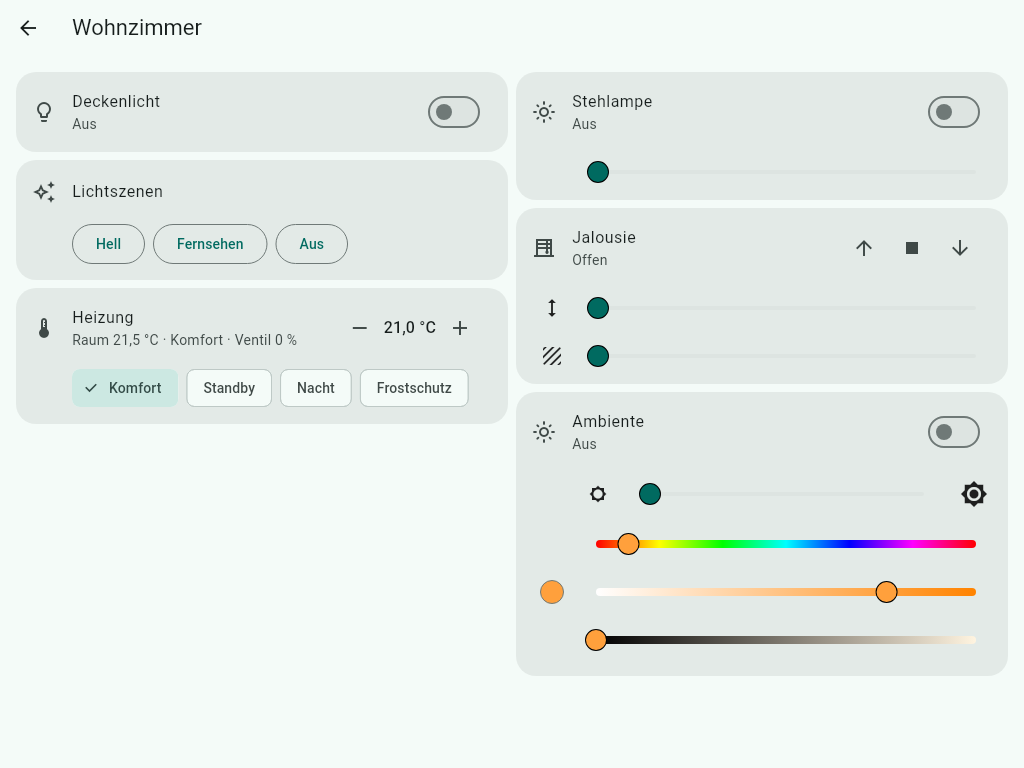1024x768 pixels.
Task: Click the Deckenlicht bulb icon
Action: click(x=44, y=112)
